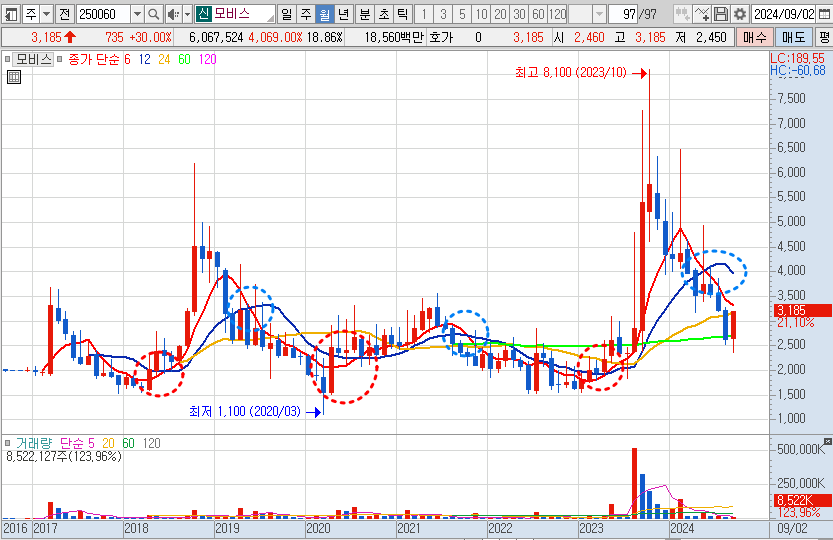Viewport: 833px width, 540px height.
Task: Select weekly 주 chart period
Action: point(305,14)
